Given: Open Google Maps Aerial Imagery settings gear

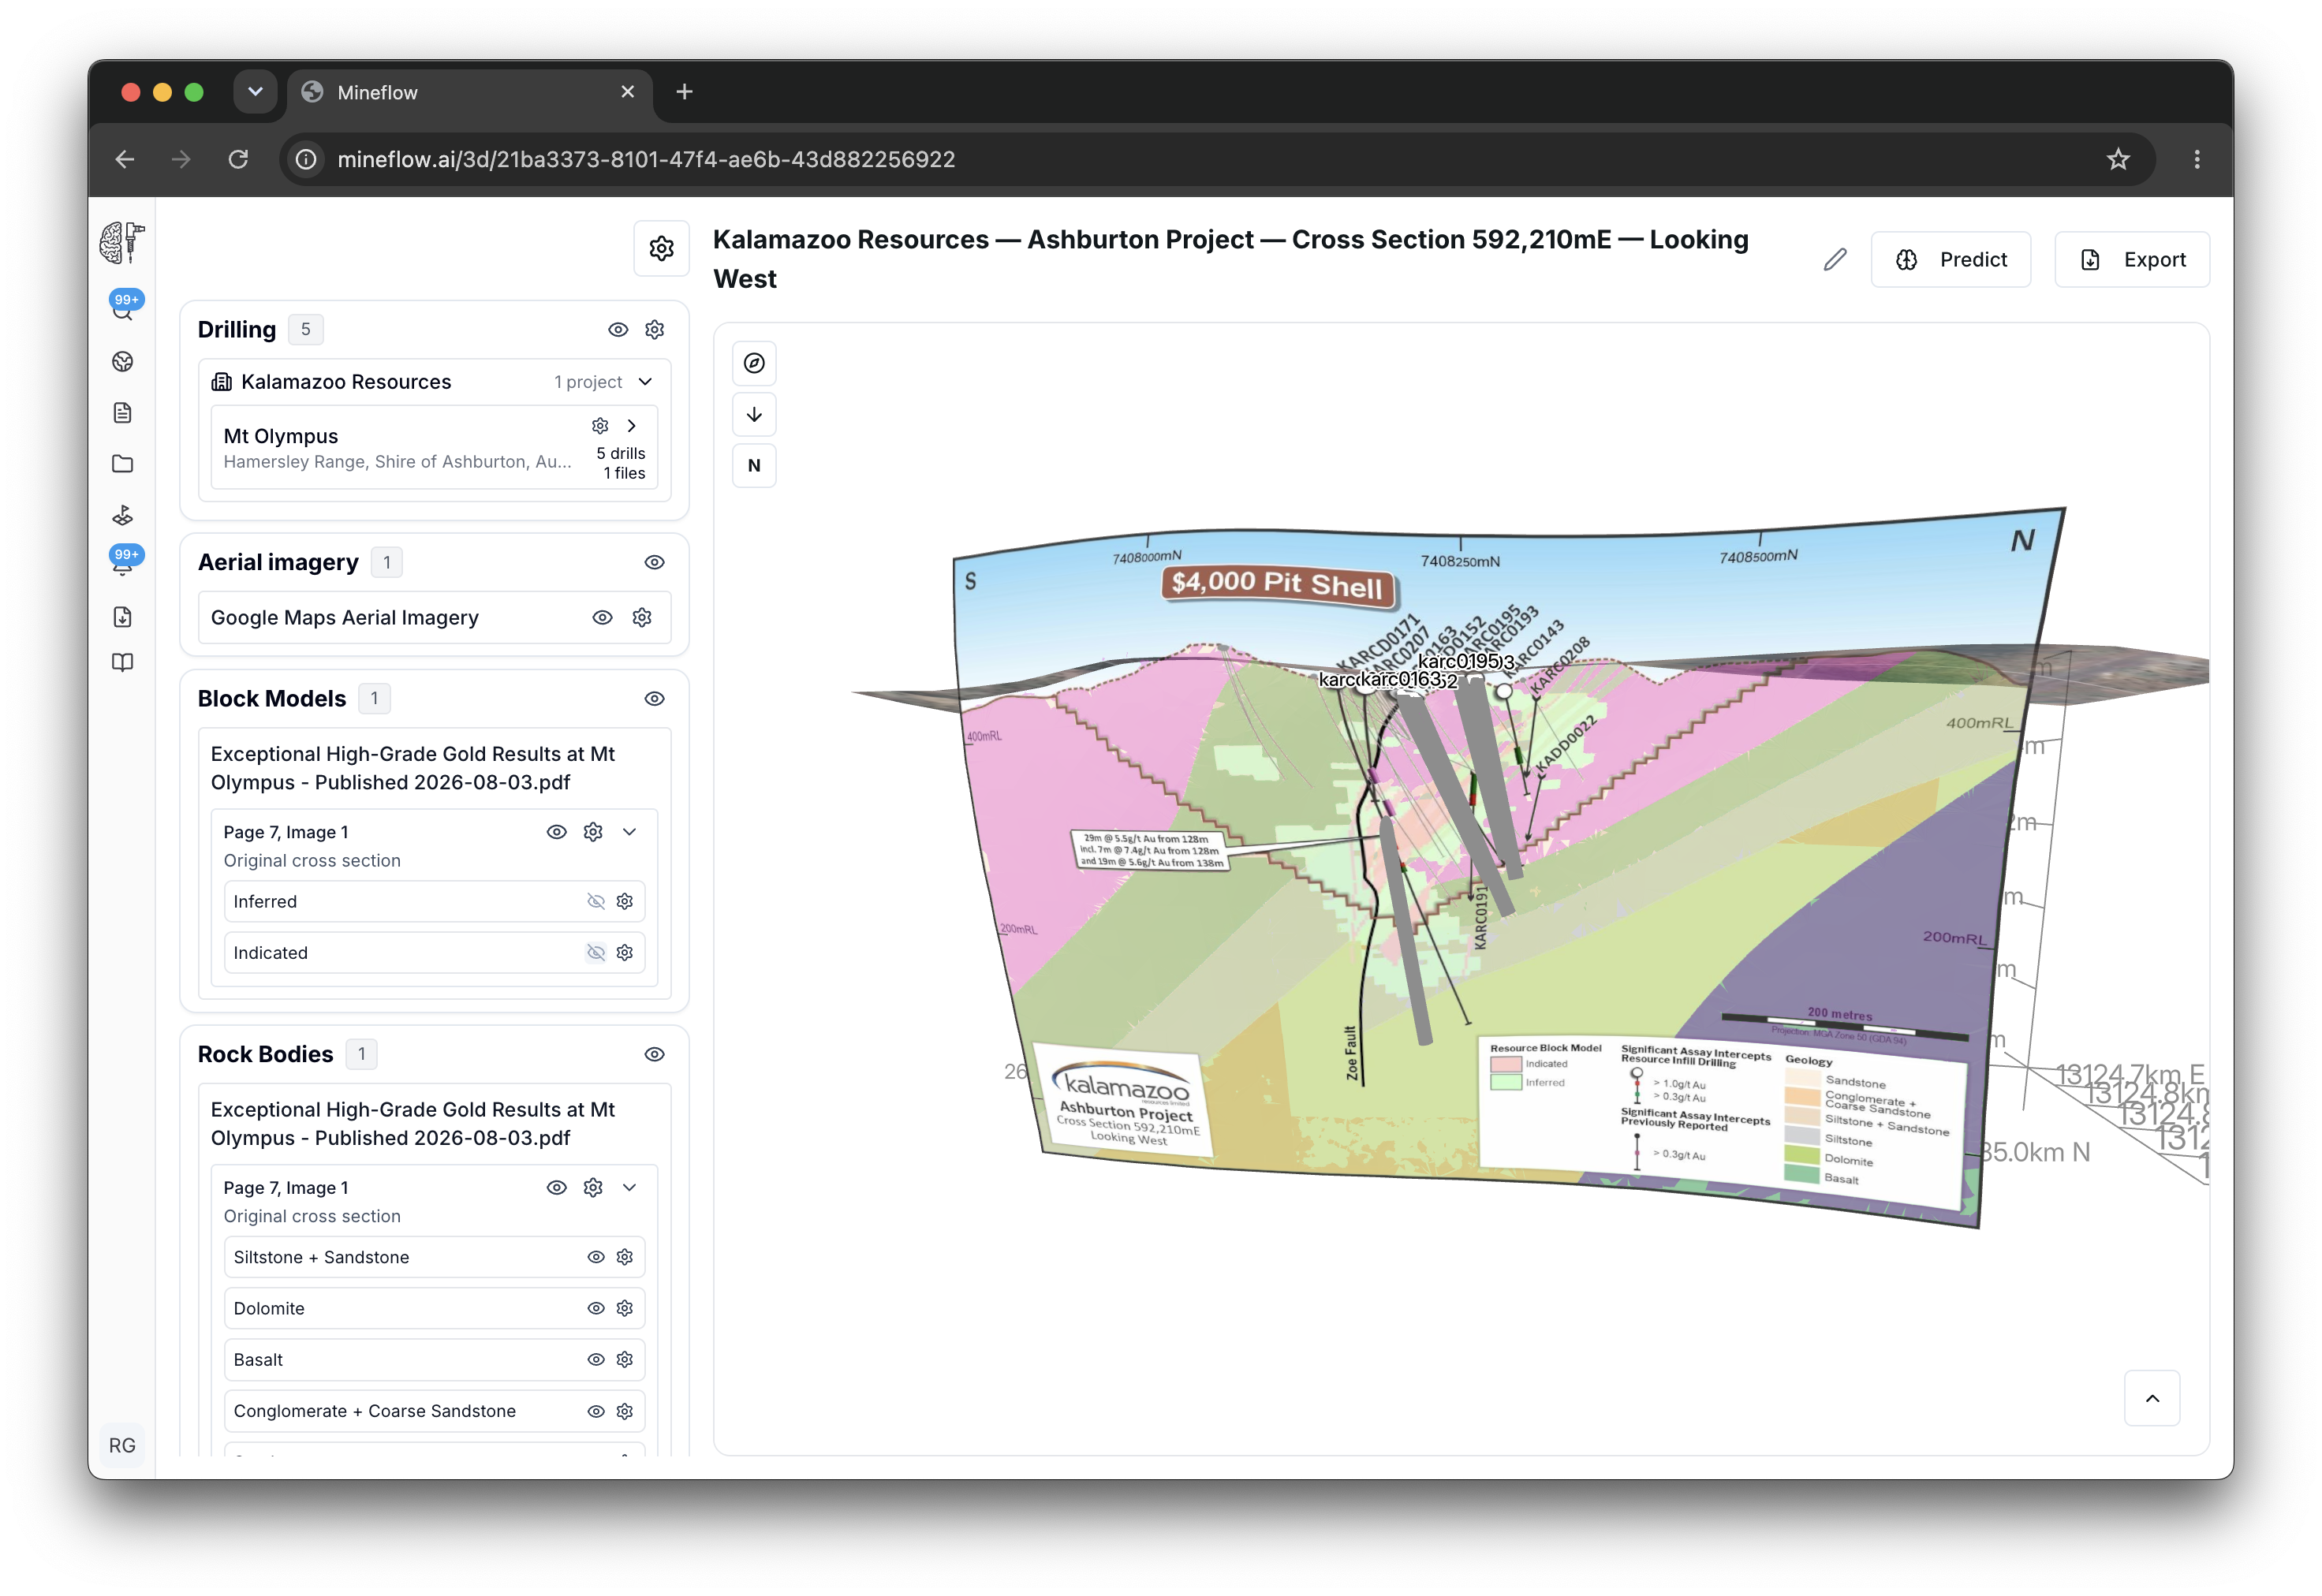Looking at the screenshot, I should click(642, 618).
